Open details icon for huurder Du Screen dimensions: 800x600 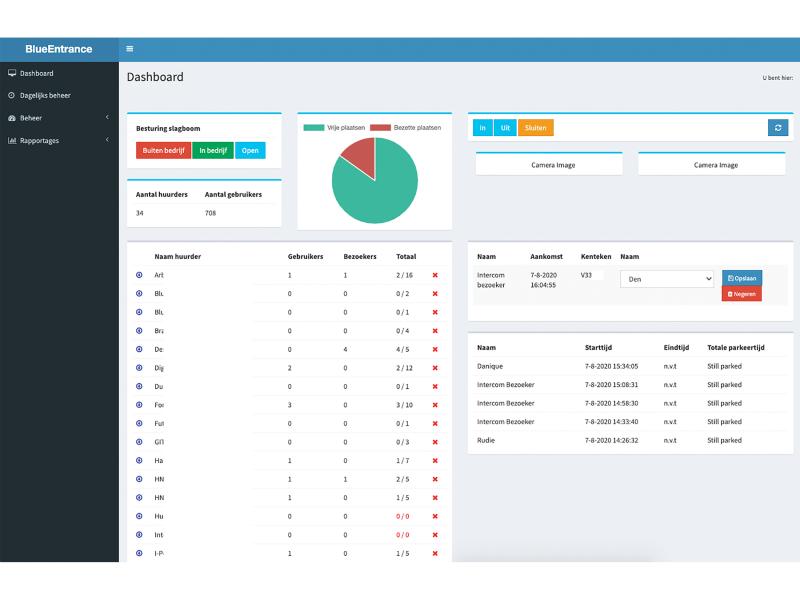pyautogui.click(x=139, y=386)
